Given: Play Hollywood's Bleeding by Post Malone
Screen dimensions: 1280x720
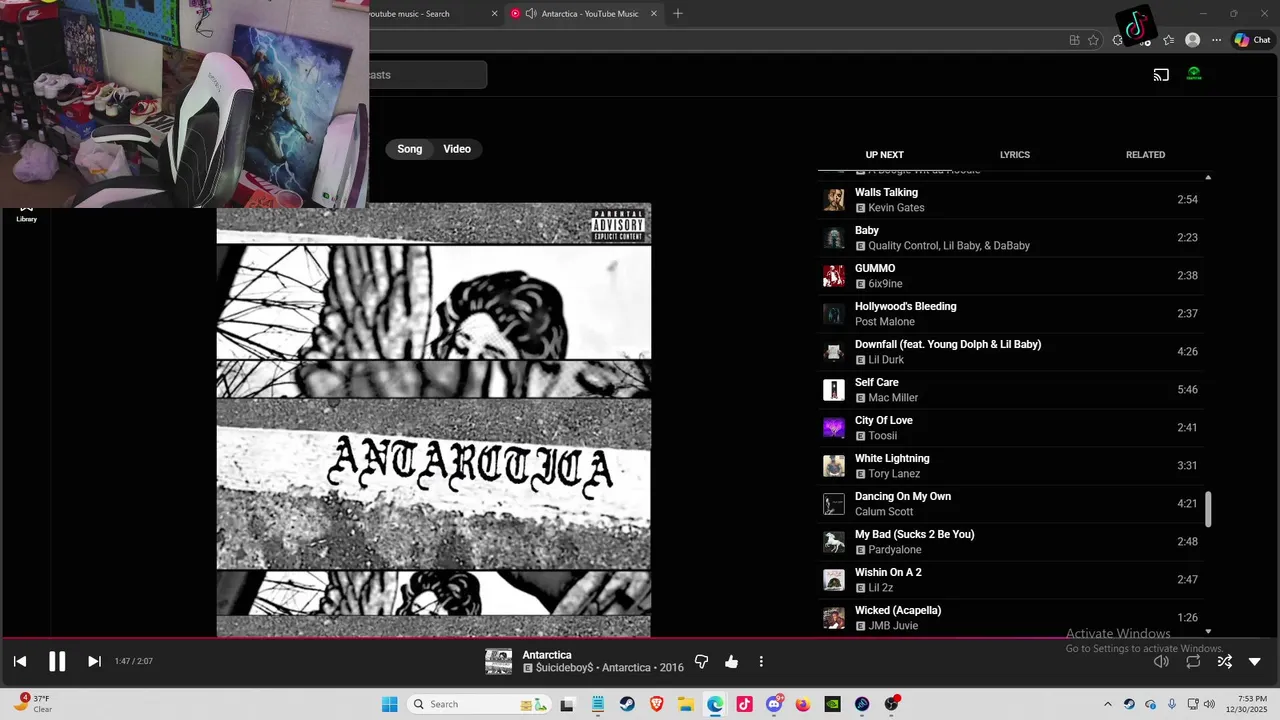Looking at the screenshot, I should pyautogui.click(x=1012, y=314).
